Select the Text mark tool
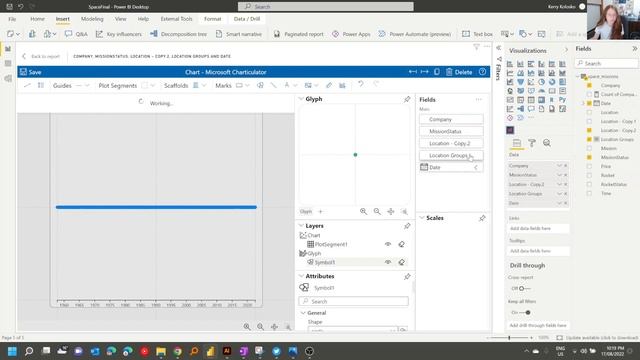 [x=287, y=85]
